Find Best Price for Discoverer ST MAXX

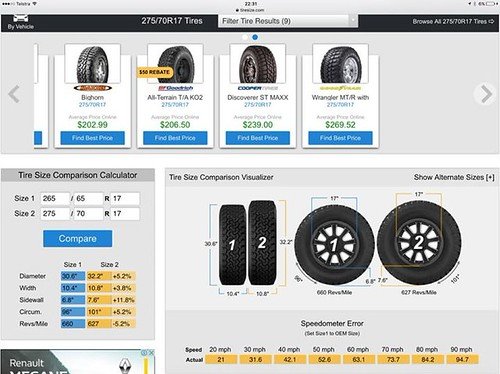point(258,138)
